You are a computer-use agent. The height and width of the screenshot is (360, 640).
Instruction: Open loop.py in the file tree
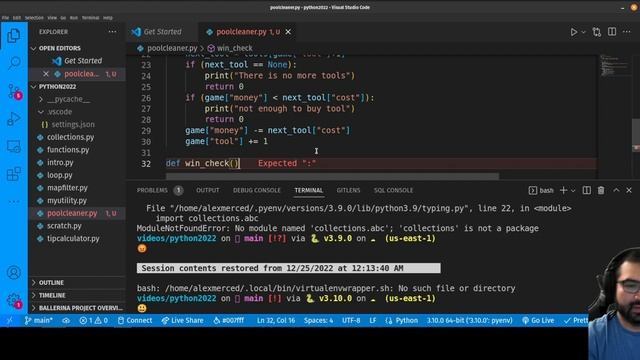coord(77,175)
